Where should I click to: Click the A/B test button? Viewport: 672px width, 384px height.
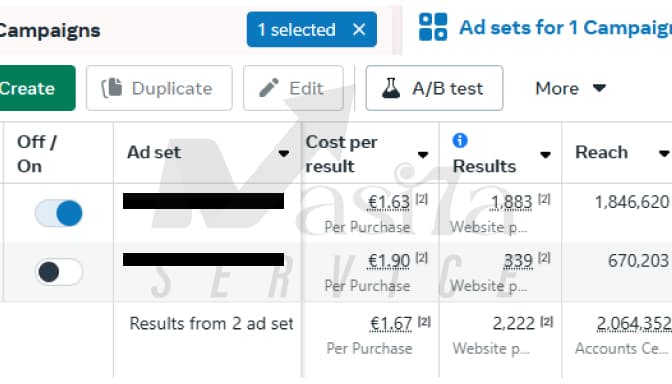(x=434, y=88)
